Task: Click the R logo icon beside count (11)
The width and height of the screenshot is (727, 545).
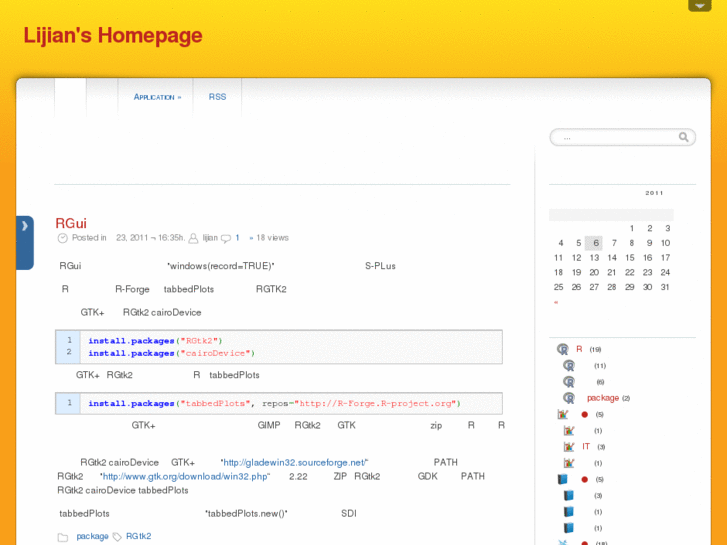Action: click(569, 365)
